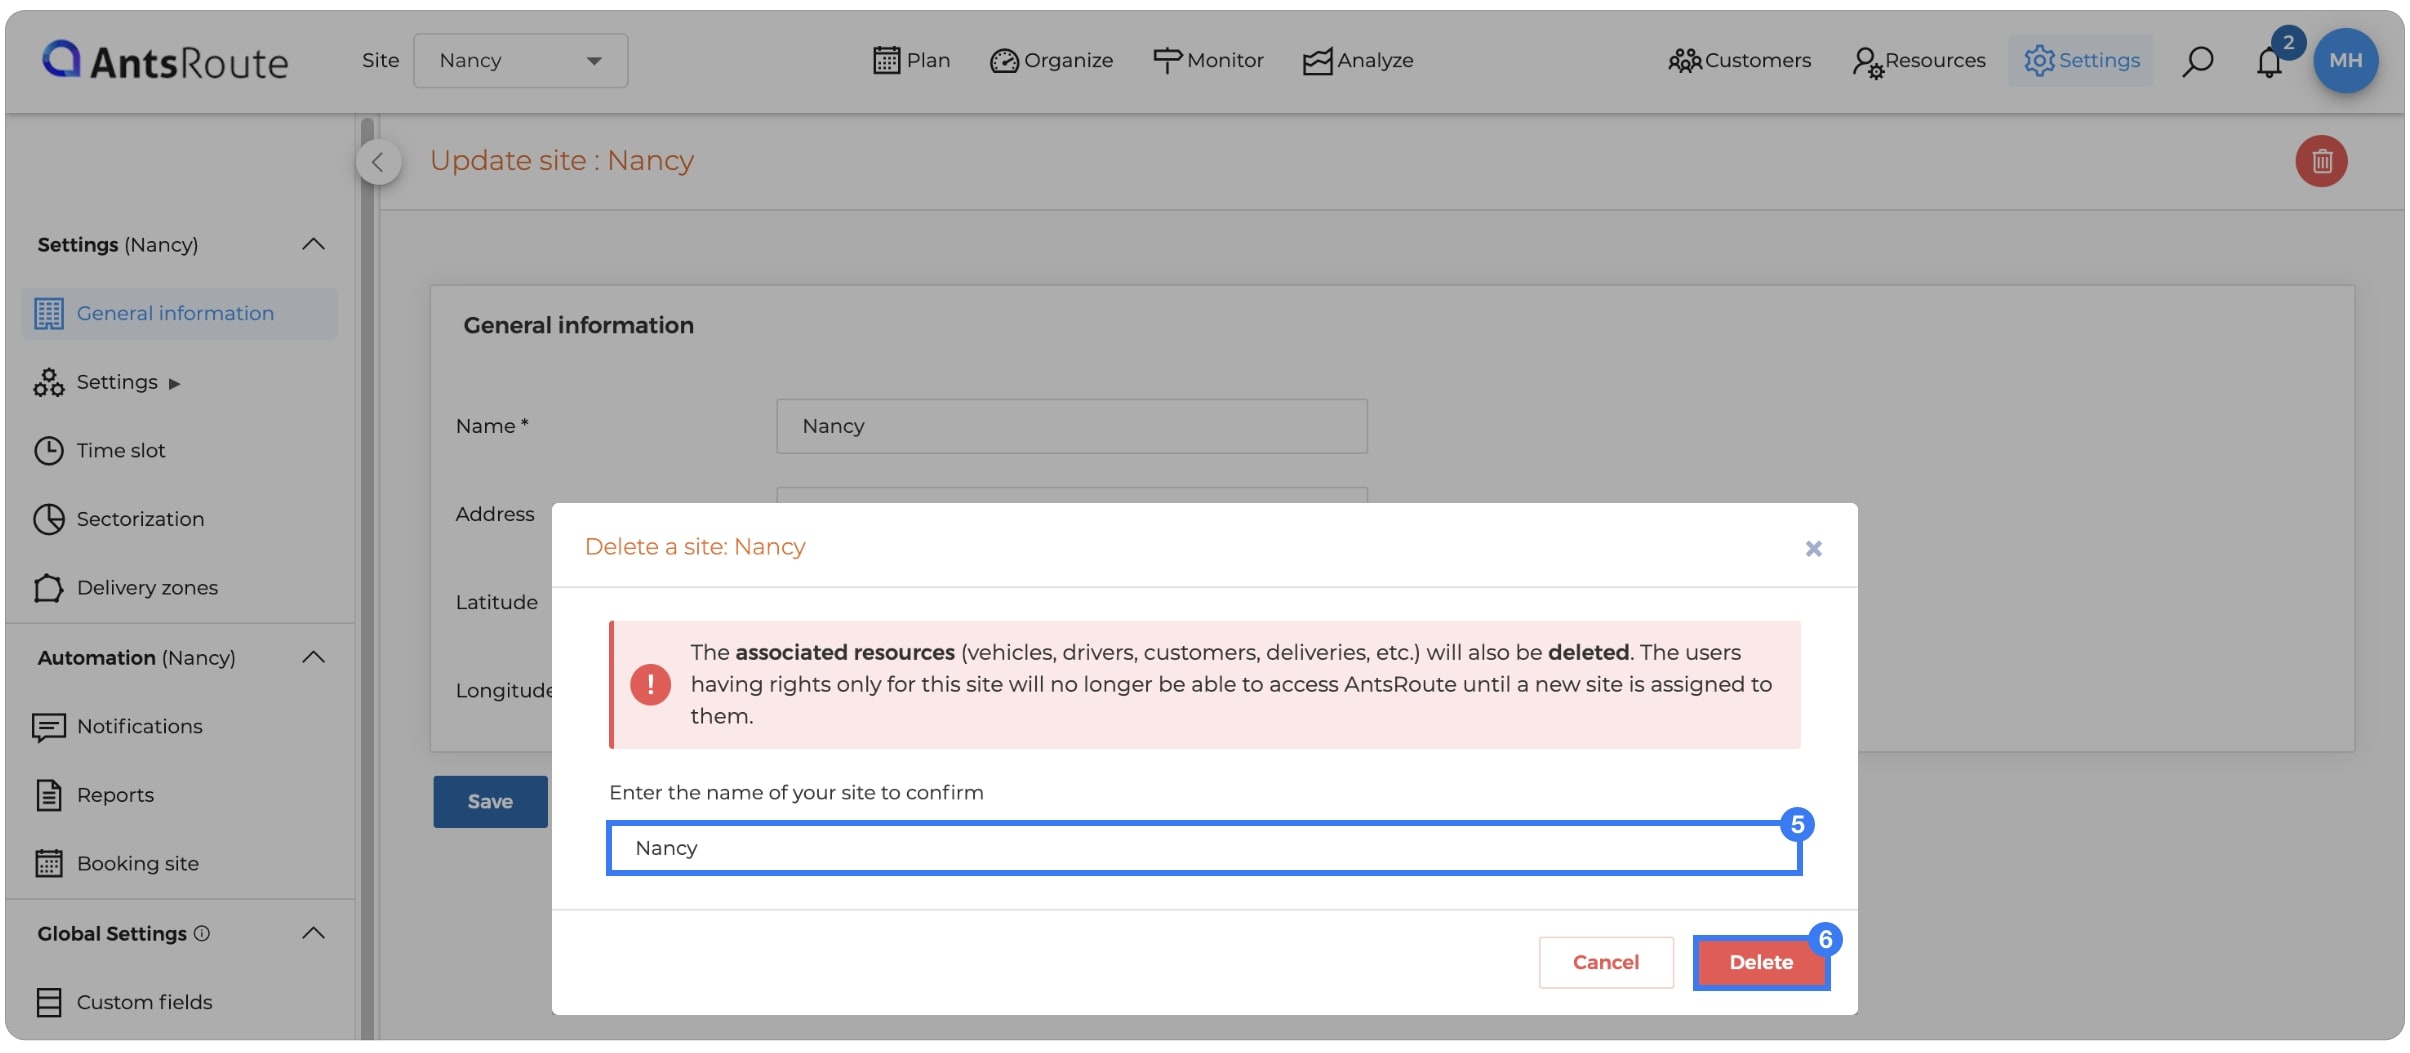Click 'Enter the name of your site to confirm'
This screenshot has width=2410, height=1053.
coord(796,792)
